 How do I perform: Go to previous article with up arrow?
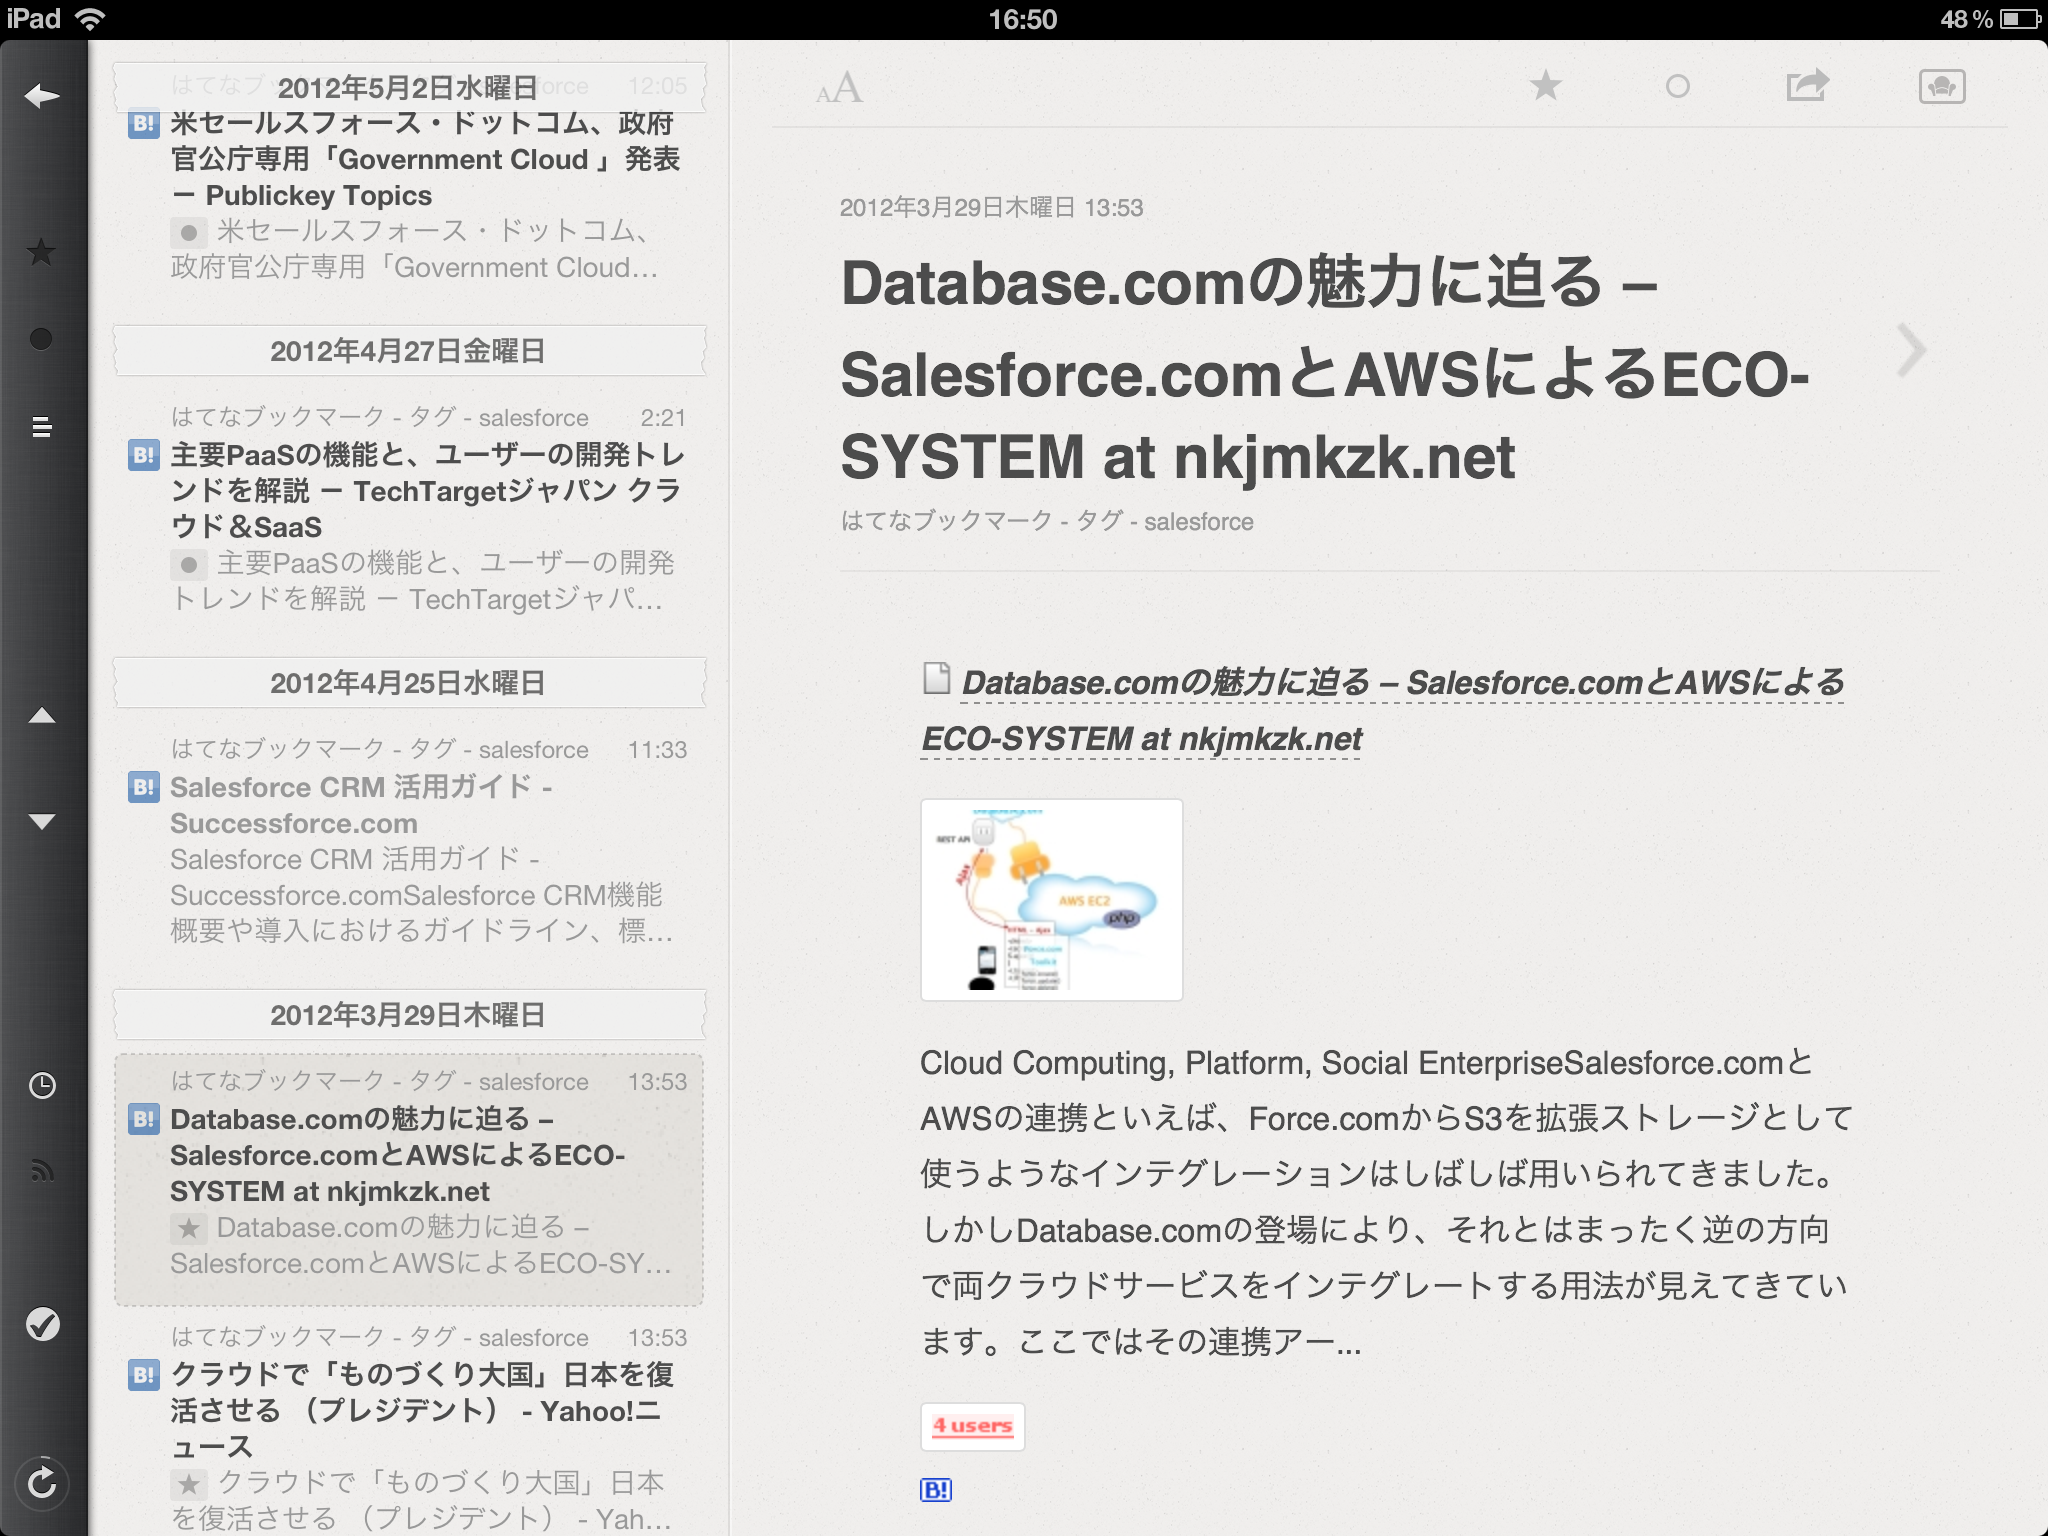pos(42,715)
